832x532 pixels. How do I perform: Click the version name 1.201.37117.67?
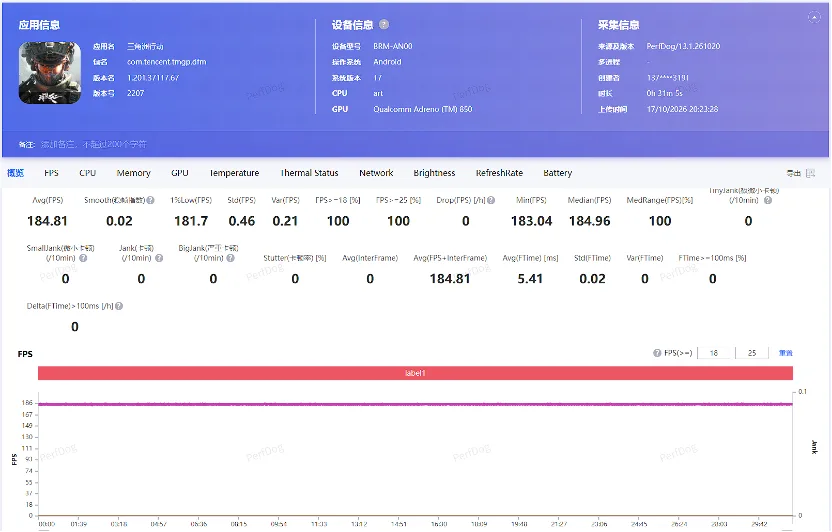coord(153,78)
